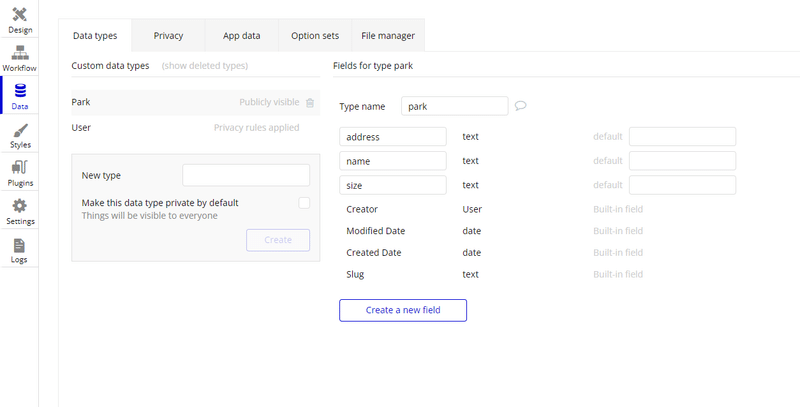Select the Data section icon
Image resolution: width=800 pixels, height=407 pixels.
(20, 92)
